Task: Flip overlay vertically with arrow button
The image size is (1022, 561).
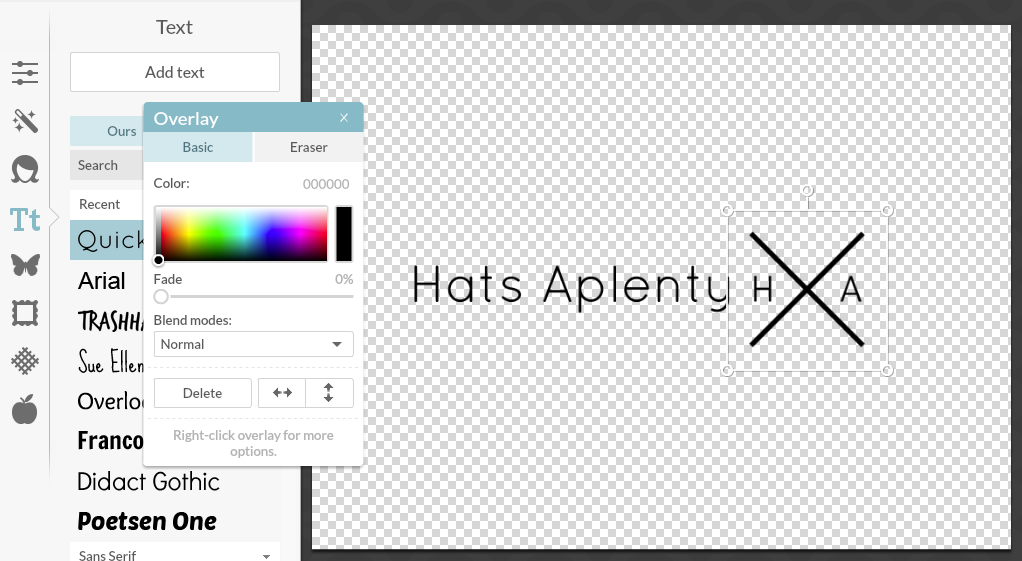Action: [329, 393]
